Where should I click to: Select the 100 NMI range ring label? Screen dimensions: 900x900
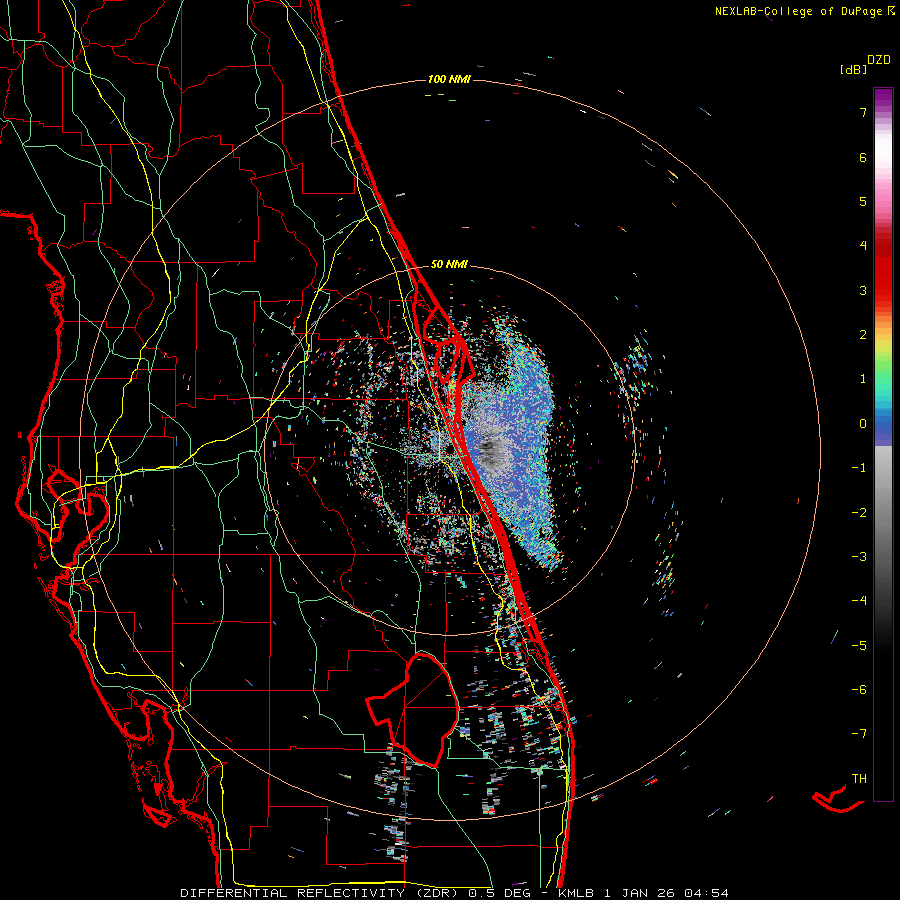[x=449, y=79]
